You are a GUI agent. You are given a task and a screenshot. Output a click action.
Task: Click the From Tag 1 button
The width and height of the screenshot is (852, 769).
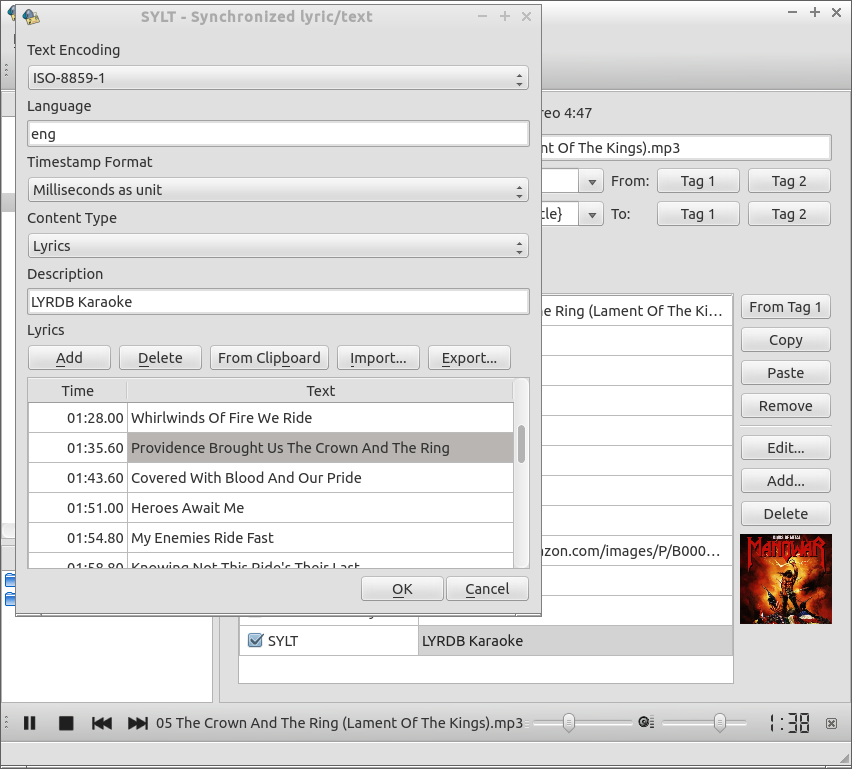tap(785, 307)
